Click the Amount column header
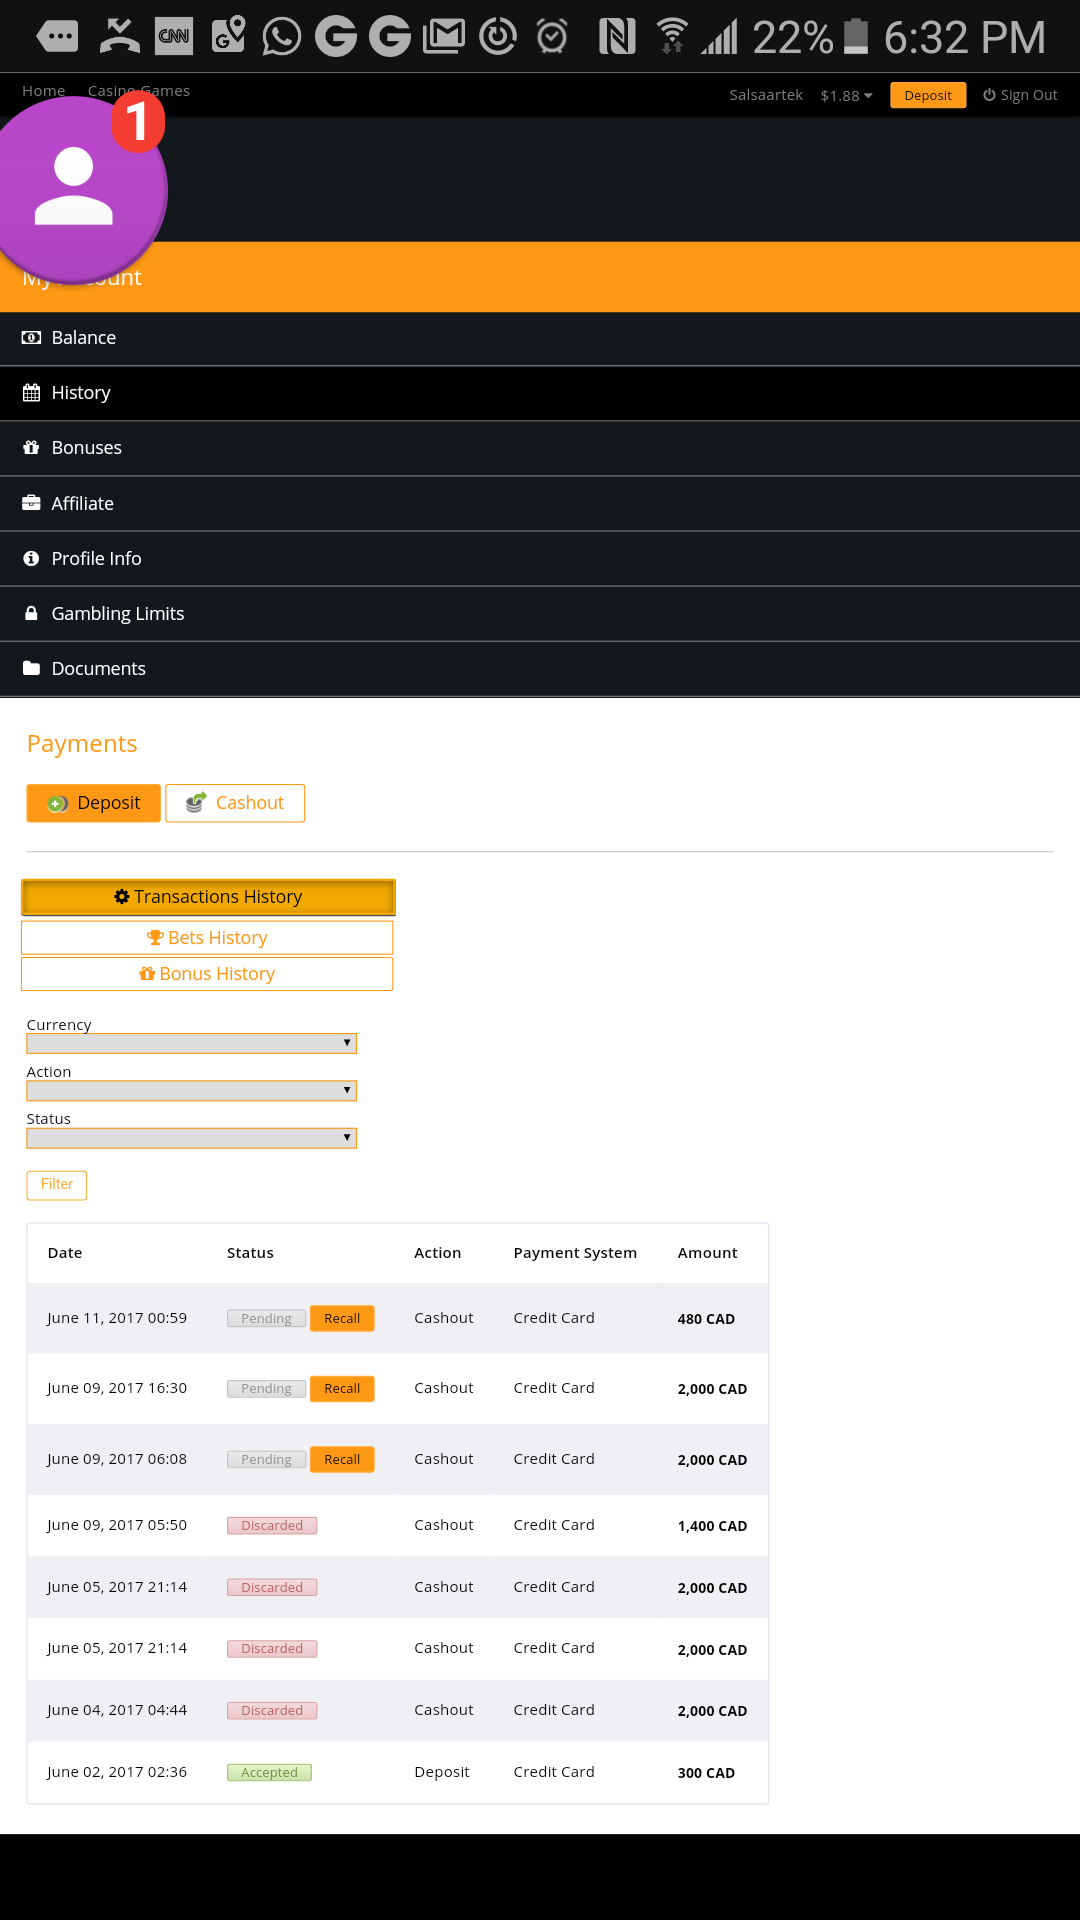 tap(707, 1253)
